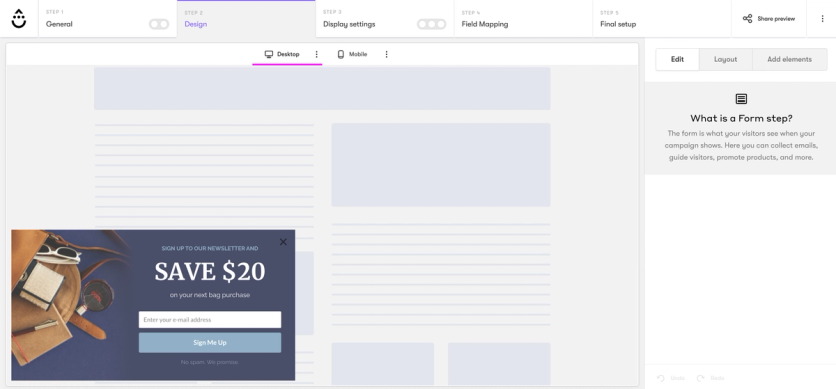Screen dimensions: 836x389
Task: Click the Sign Me Up button
Action: 210,343
